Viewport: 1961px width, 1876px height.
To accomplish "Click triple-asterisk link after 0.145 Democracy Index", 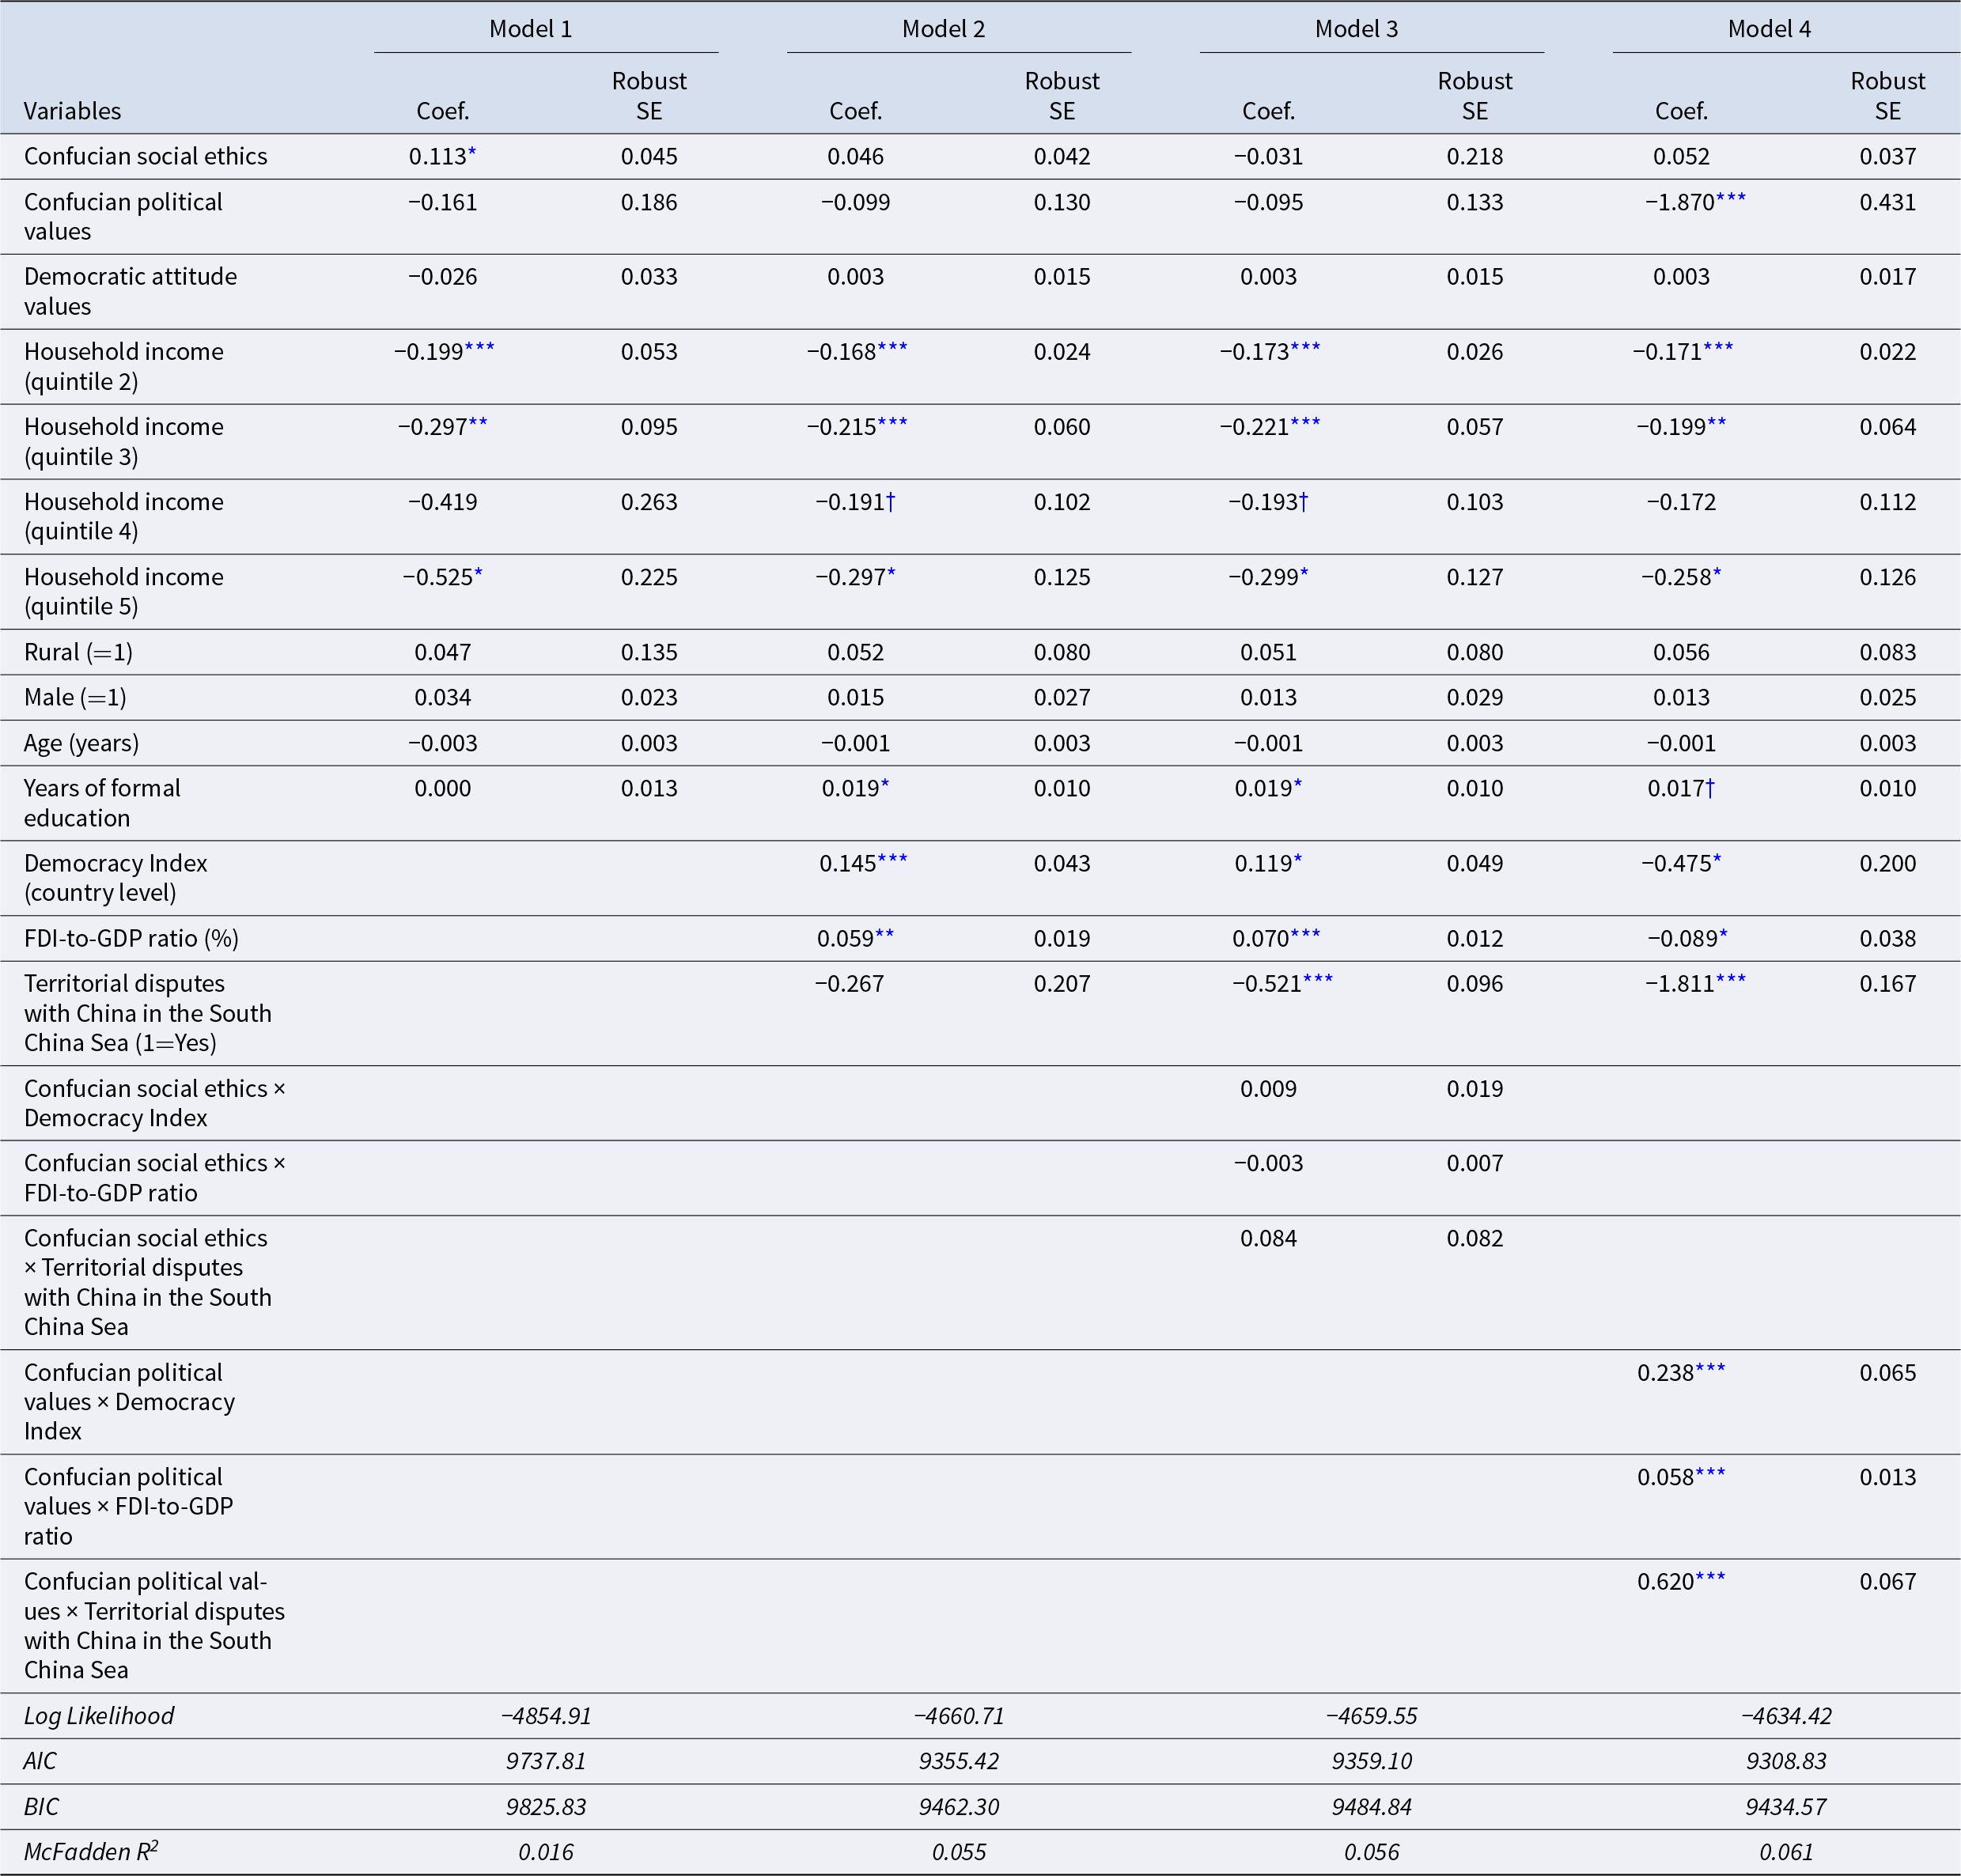I will tap(892, 859).
